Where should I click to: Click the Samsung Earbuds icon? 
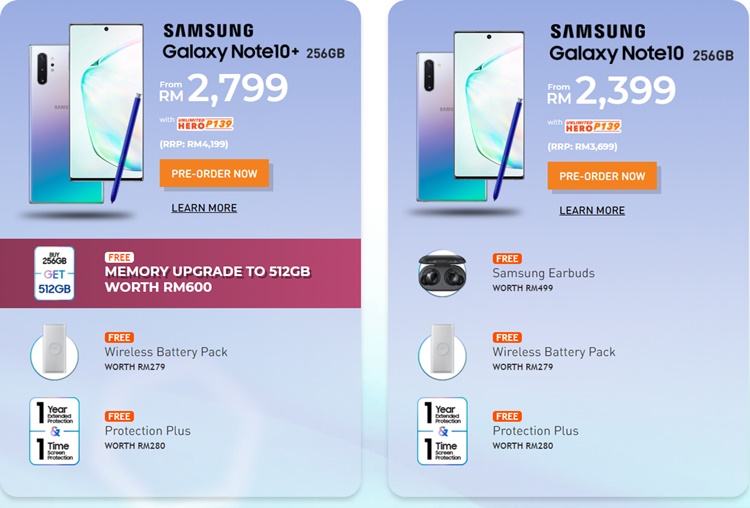442,274
